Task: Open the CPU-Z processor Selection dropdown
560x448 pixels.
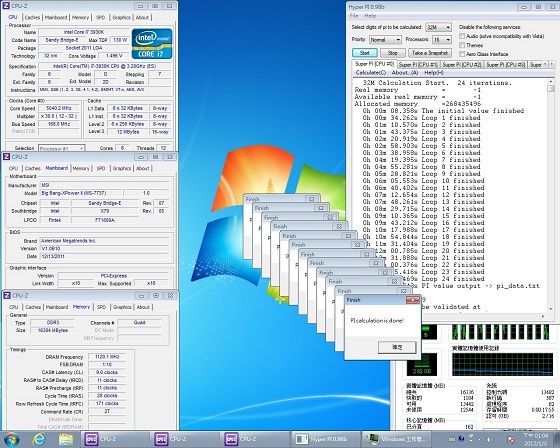Action: [61, 148]
